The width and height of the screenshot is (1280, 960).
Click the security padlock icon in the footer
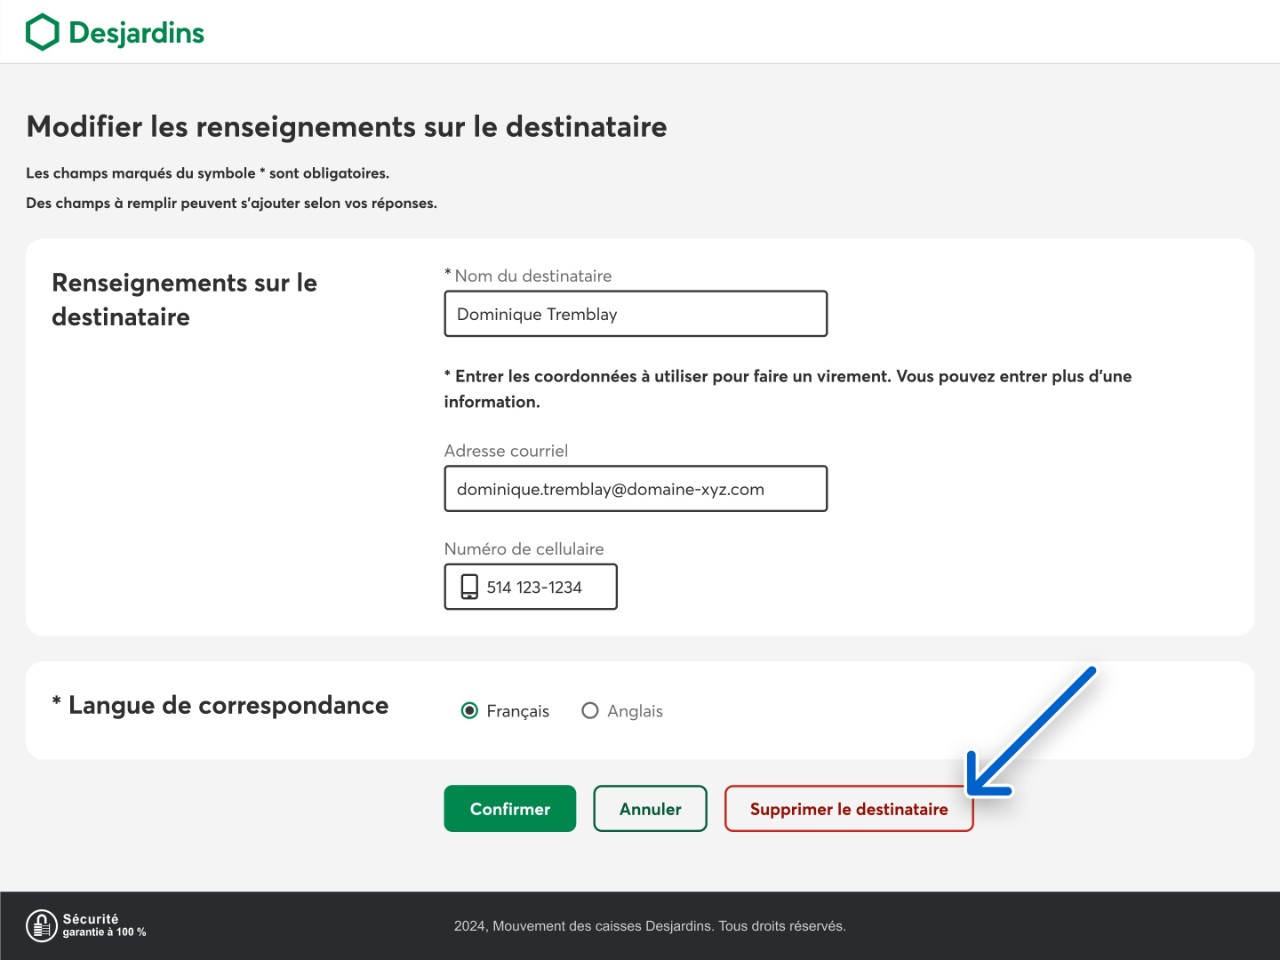coord(41,925)
